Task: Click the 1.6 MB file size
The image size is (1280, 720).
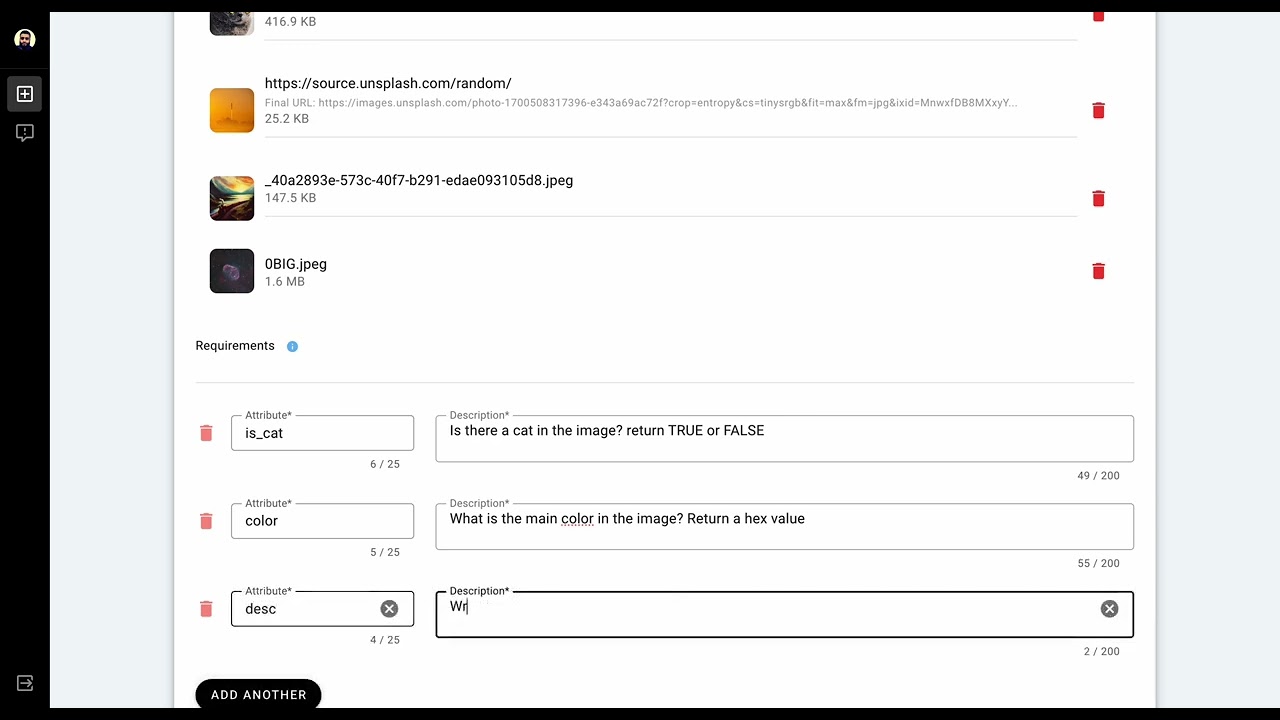Action: 285,282
